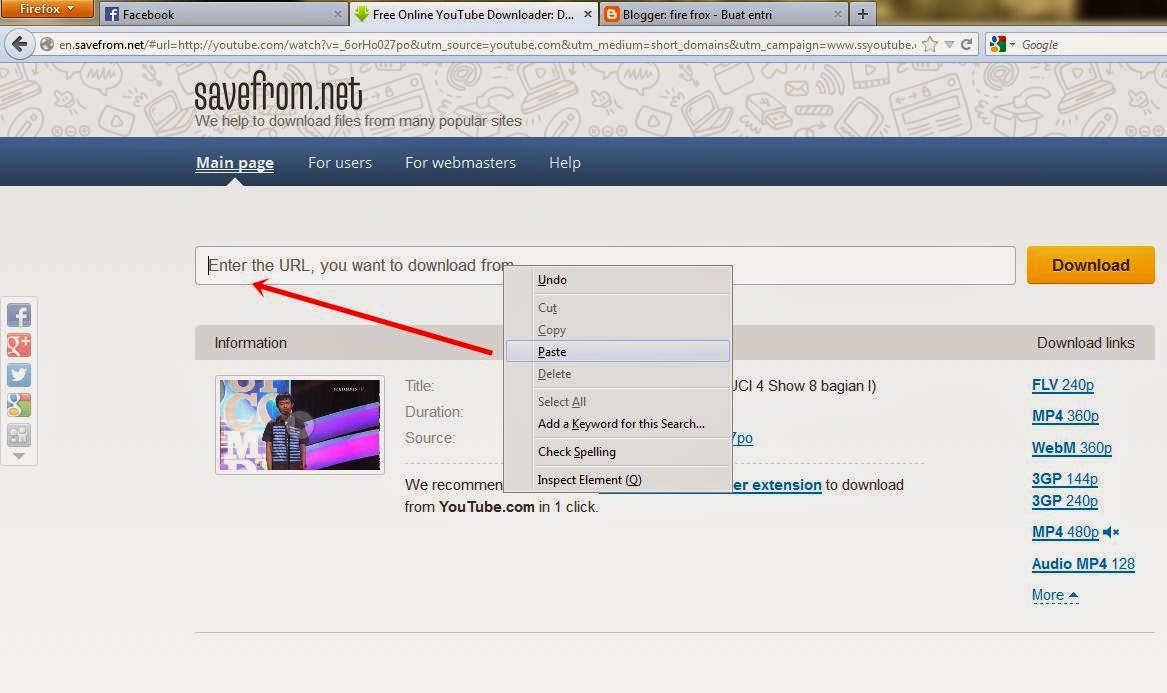
Task: Download the Audio MP4 128 link
Action: (1083, 564)
